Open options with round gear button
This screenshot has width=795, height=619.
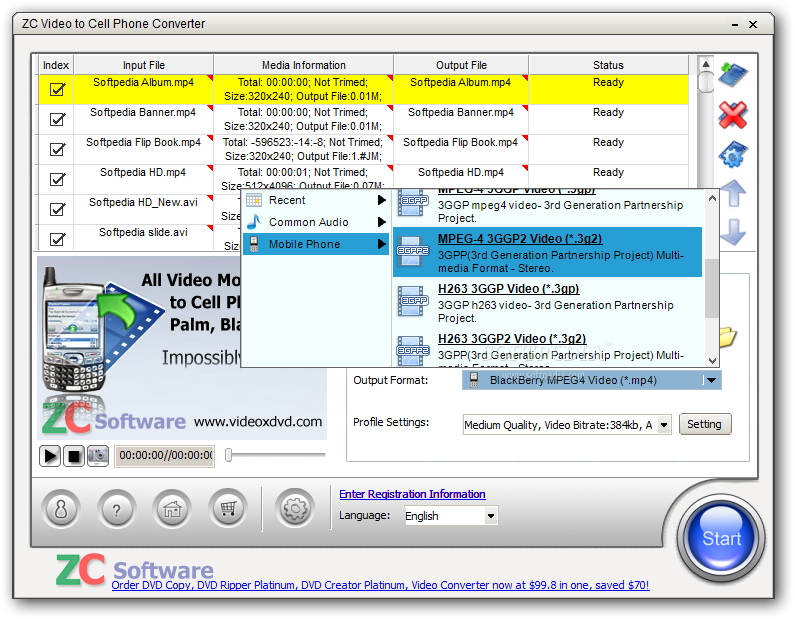click(x=295, y=509)
